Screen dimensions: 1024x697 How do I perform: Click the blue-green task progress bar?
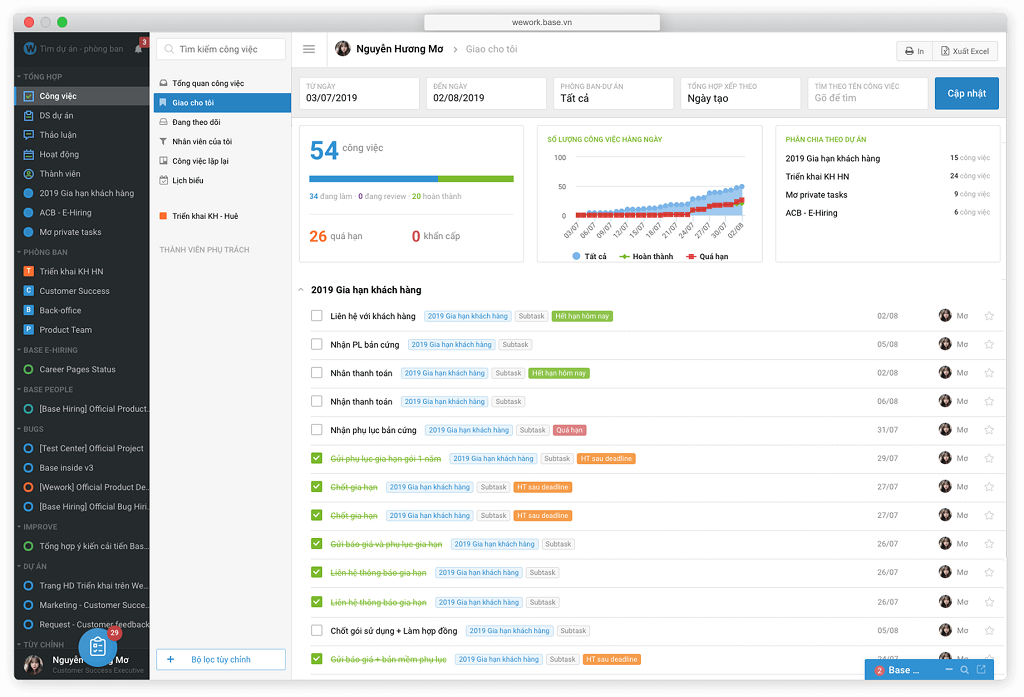(411, 179)
